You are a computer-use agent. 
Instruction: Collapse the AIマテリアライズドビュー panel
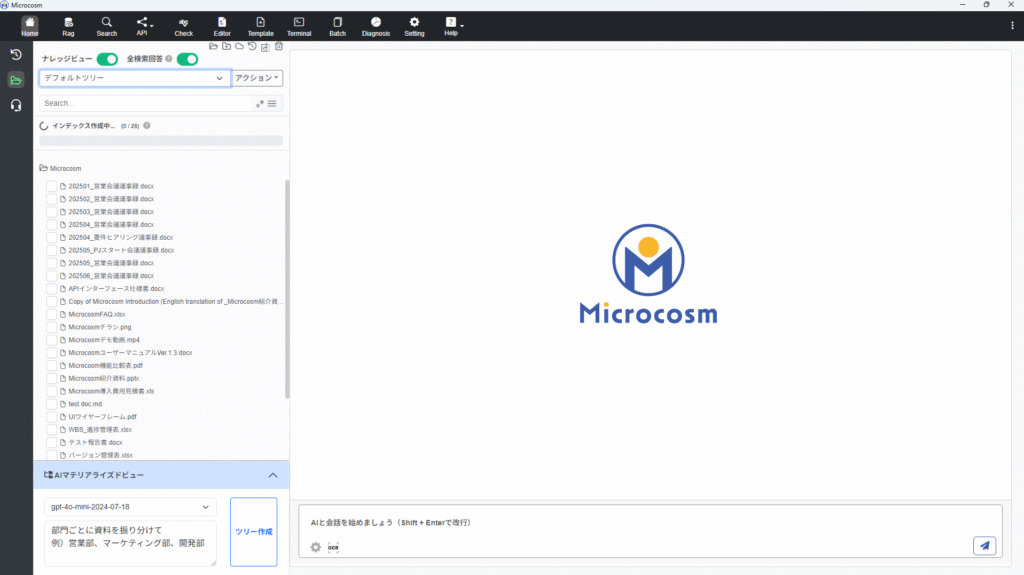tap(273, 475)
